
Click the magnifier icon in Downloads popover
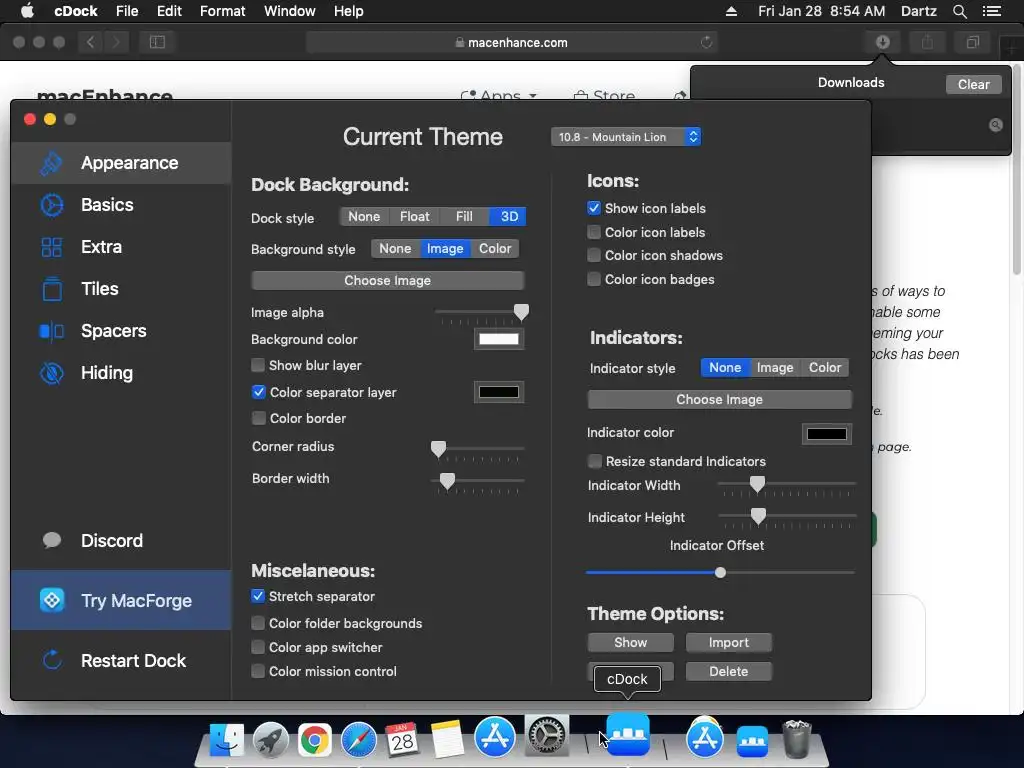(x=995, y=125)
